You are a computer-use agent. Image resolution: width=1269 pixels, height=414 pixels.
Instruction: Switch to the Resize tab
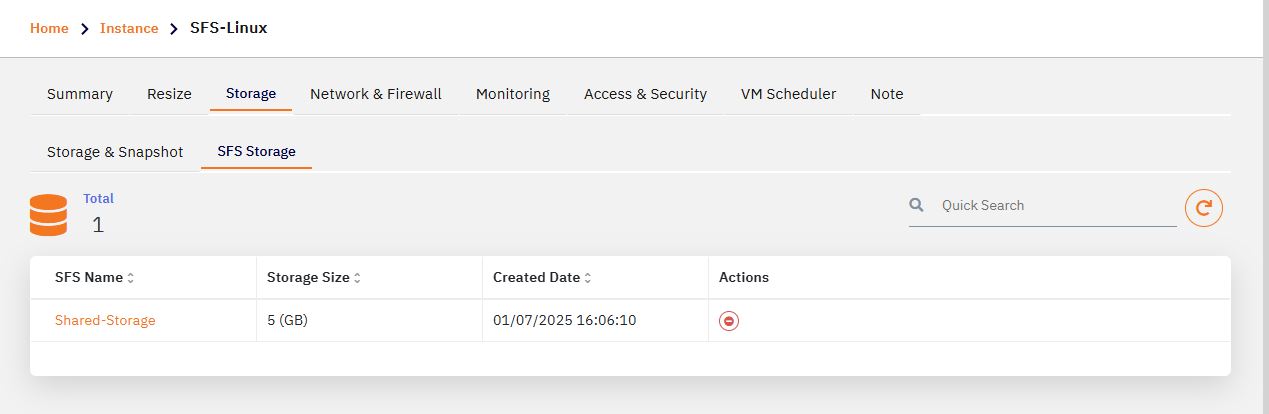(169, 94)
